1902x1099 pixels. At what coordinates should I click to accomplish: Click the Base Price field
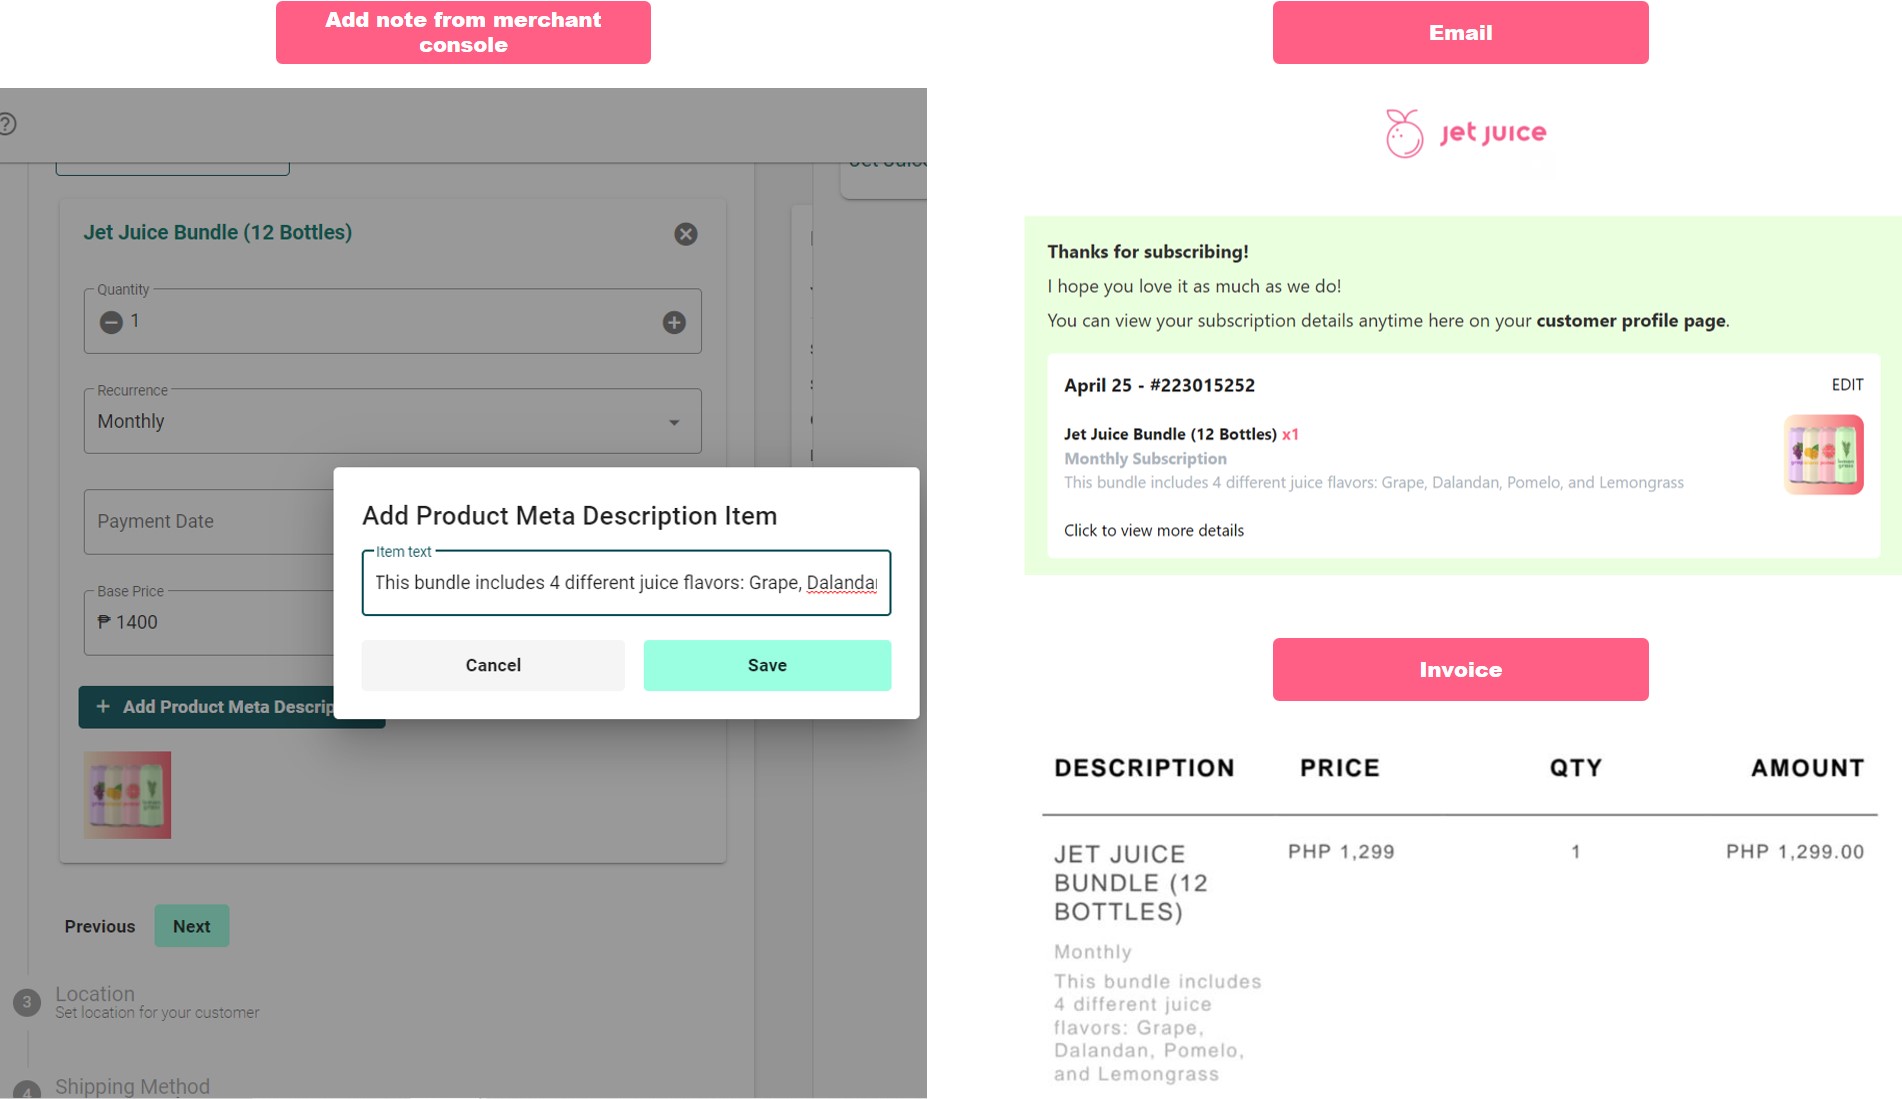coord(209,622)
